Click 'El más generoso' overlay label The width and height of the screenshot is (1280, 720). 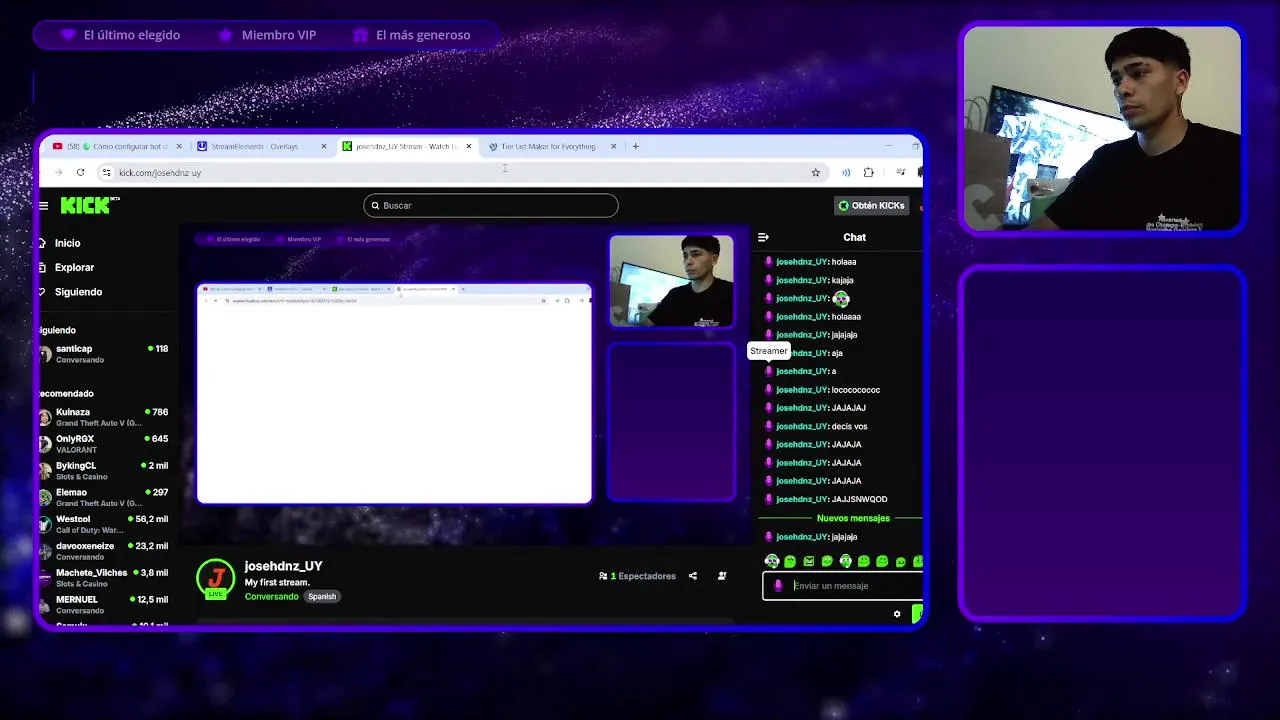point(423,35)
